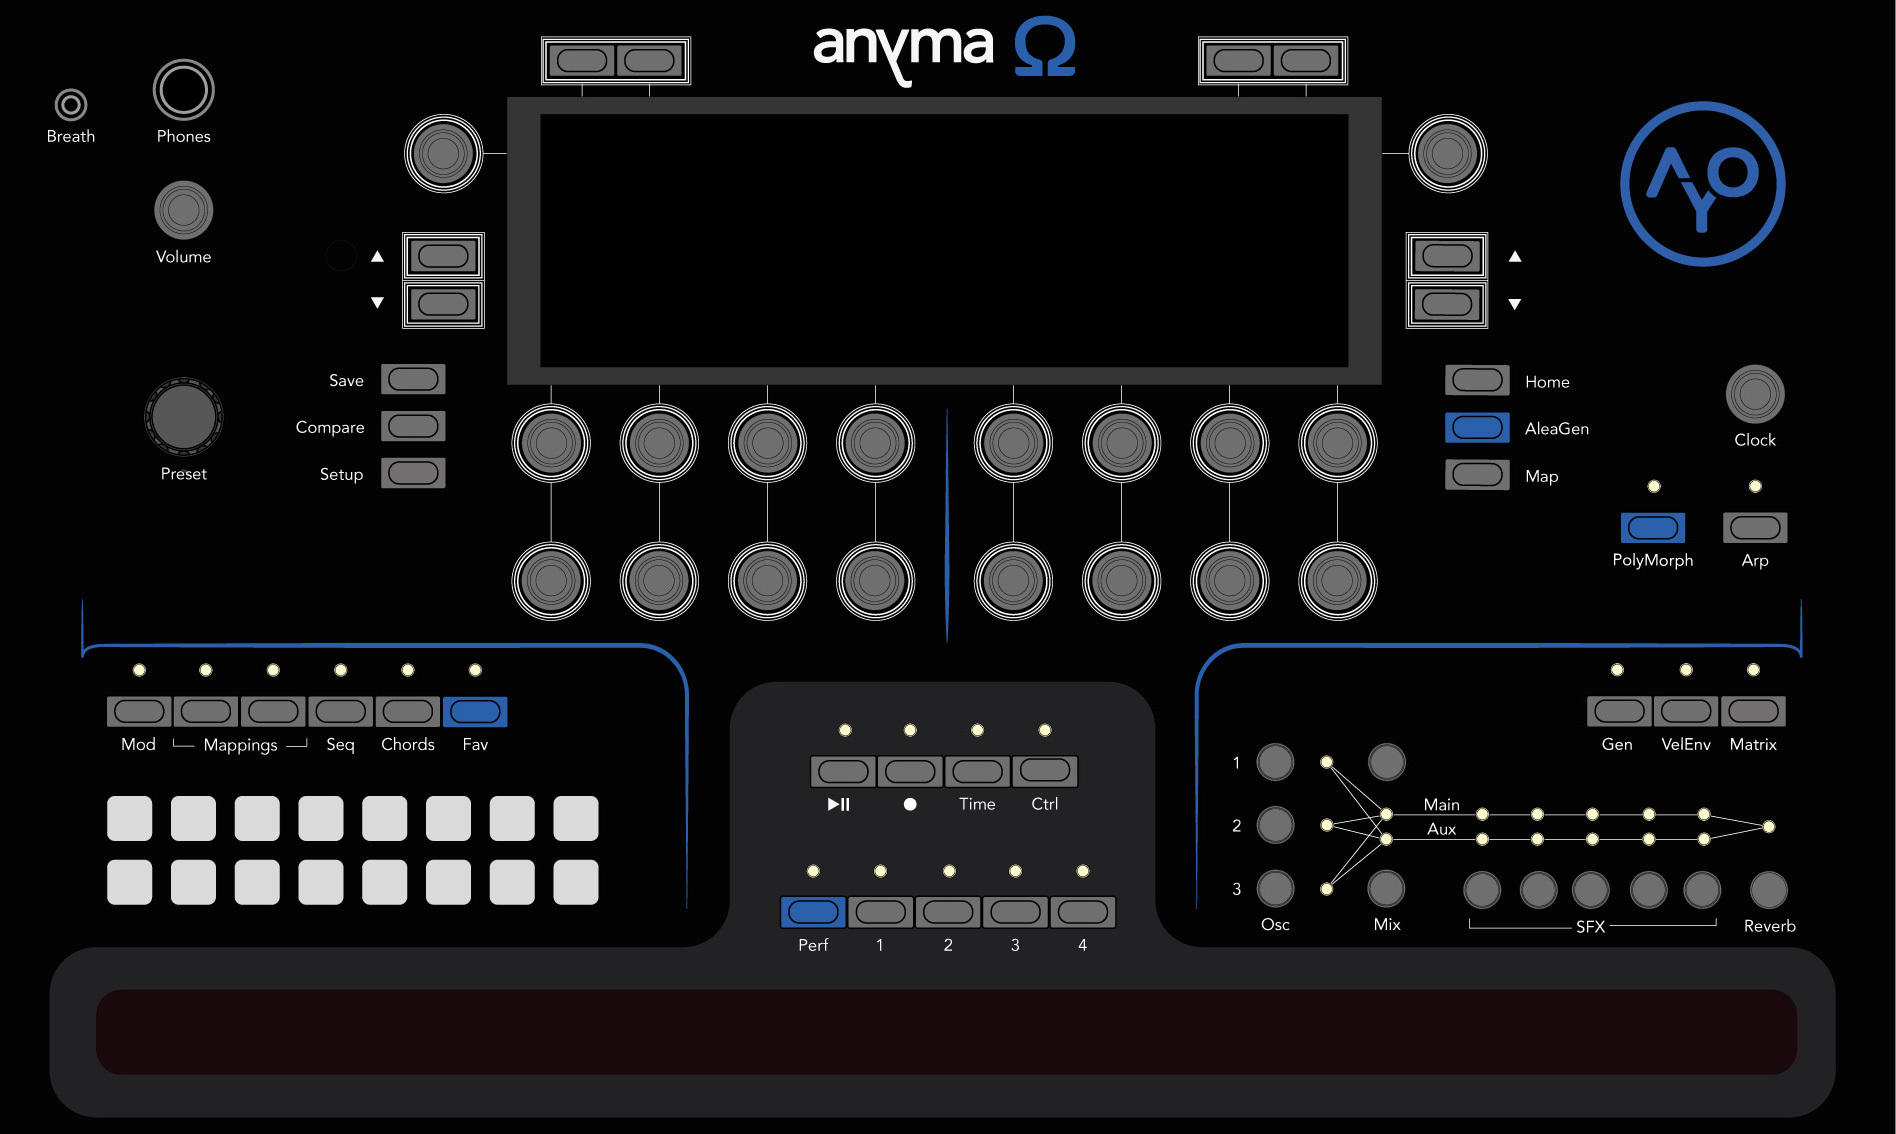Image resolution: width=1896 pixels, height=1134 pixels.
Task: Click the main display screen
Action: [x=944, y=240]
